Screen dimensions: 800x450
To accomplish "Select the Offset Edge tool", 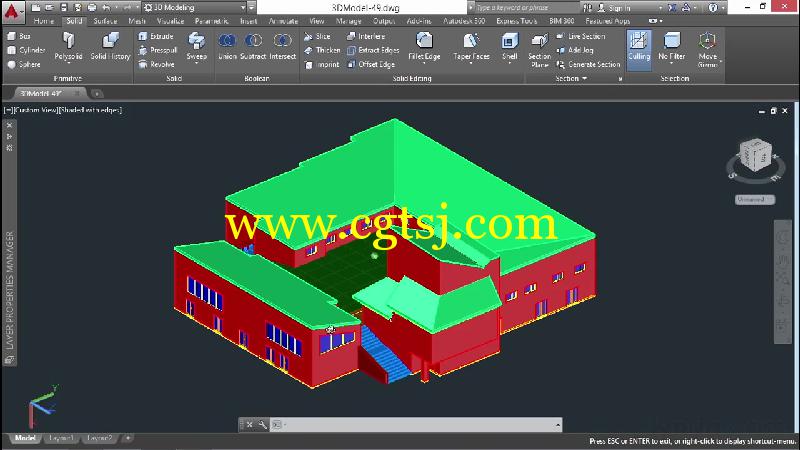I will click(x=371, y=64).
